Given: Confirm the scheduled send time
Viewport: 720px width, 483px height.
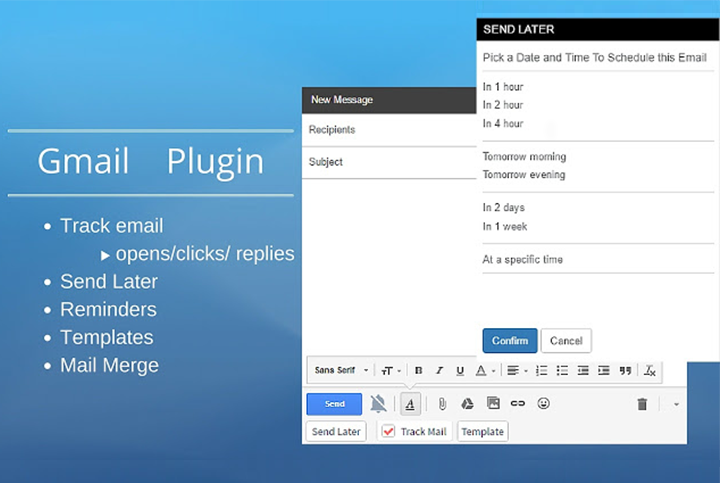Looking at the screenshot, I should (510, 341).
